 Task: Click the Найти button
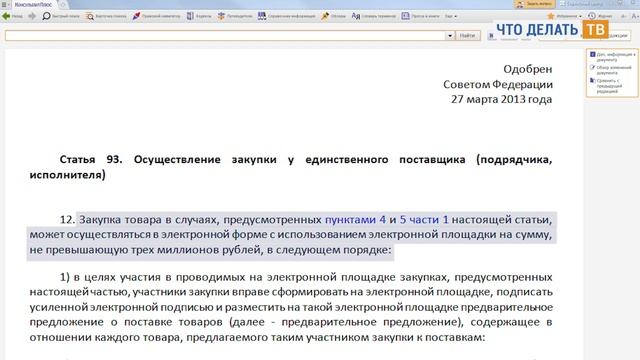pyautogui.click(x=467, y=36)
